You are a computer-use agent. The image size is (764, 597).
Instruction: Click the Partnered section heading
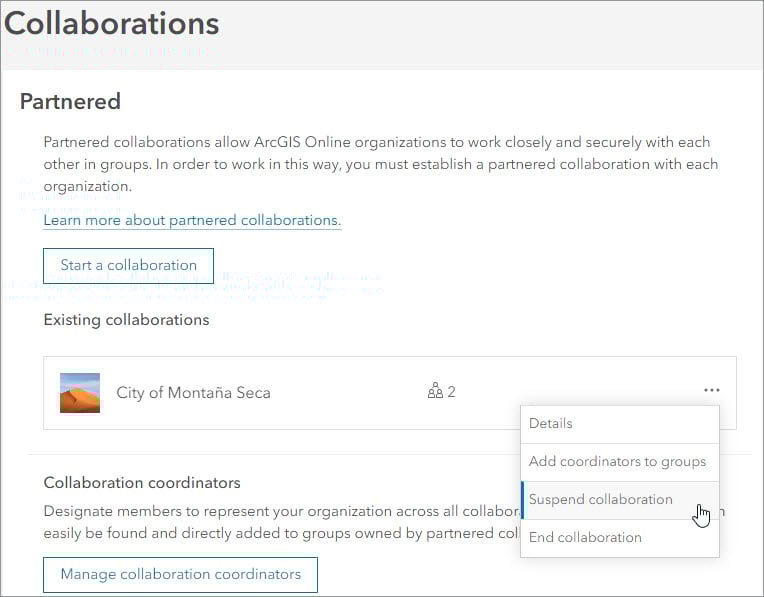[x=70, y=101]
